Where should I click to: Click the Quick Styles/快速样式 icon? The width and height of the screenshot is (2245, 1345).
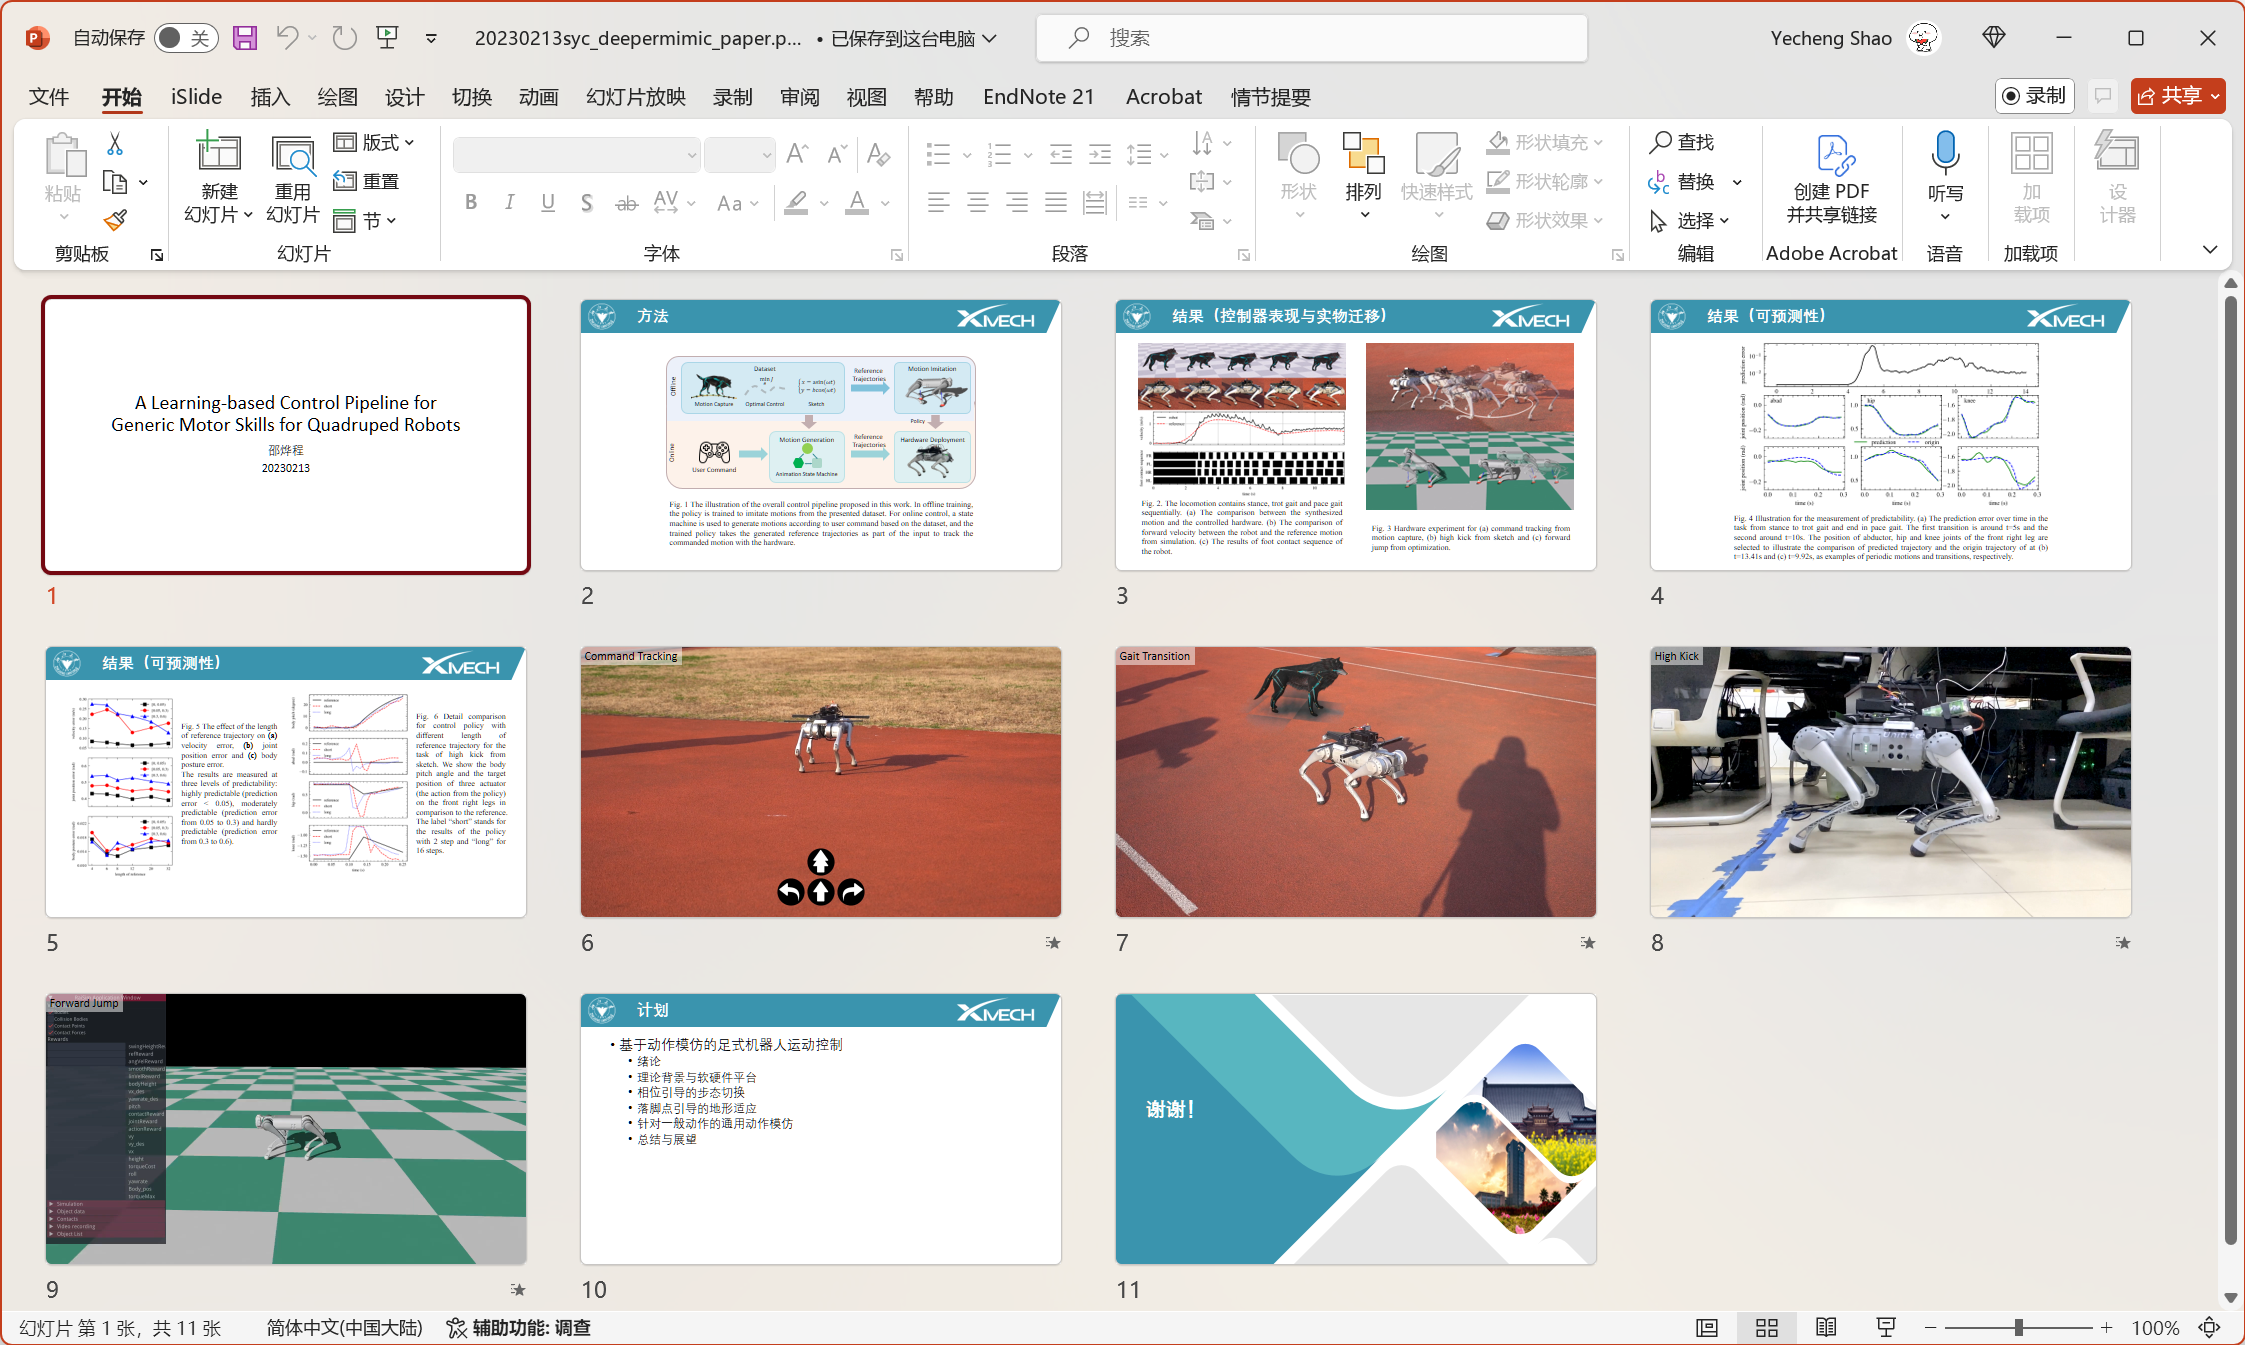[x=1436, y=181]
